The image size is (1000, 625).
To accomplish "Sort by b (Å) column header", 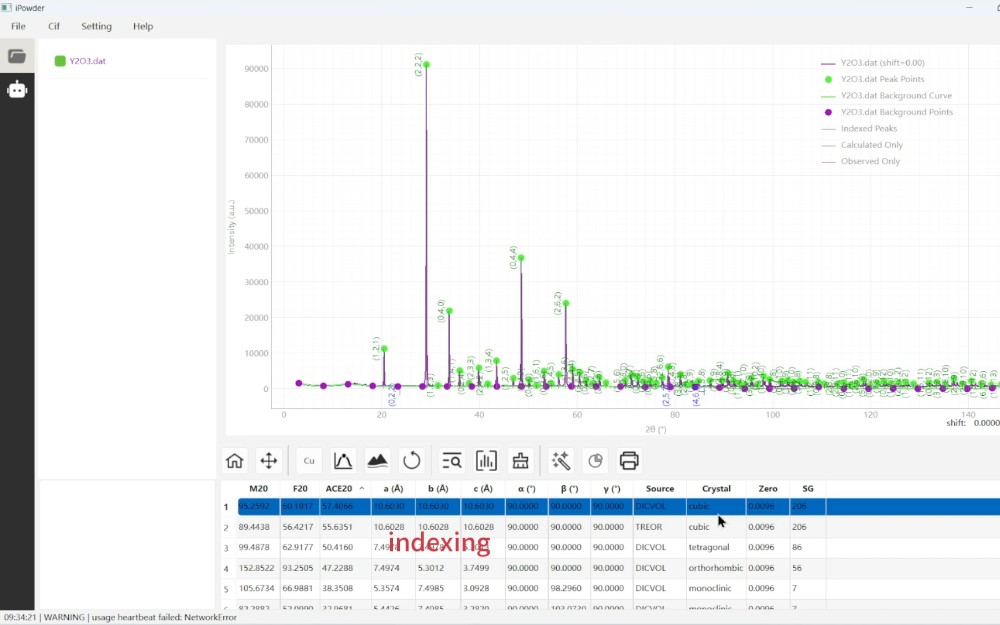I will 438,489.
